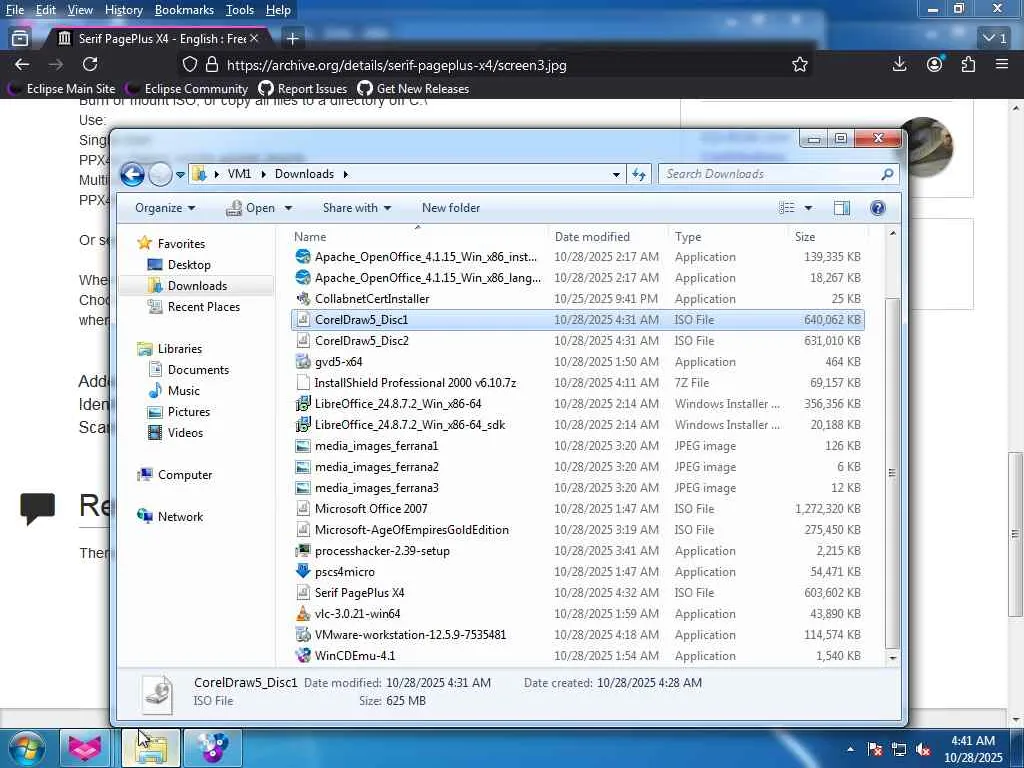
Task: Click the Explorer Back navigation arrow
Action: pos(132,174)
